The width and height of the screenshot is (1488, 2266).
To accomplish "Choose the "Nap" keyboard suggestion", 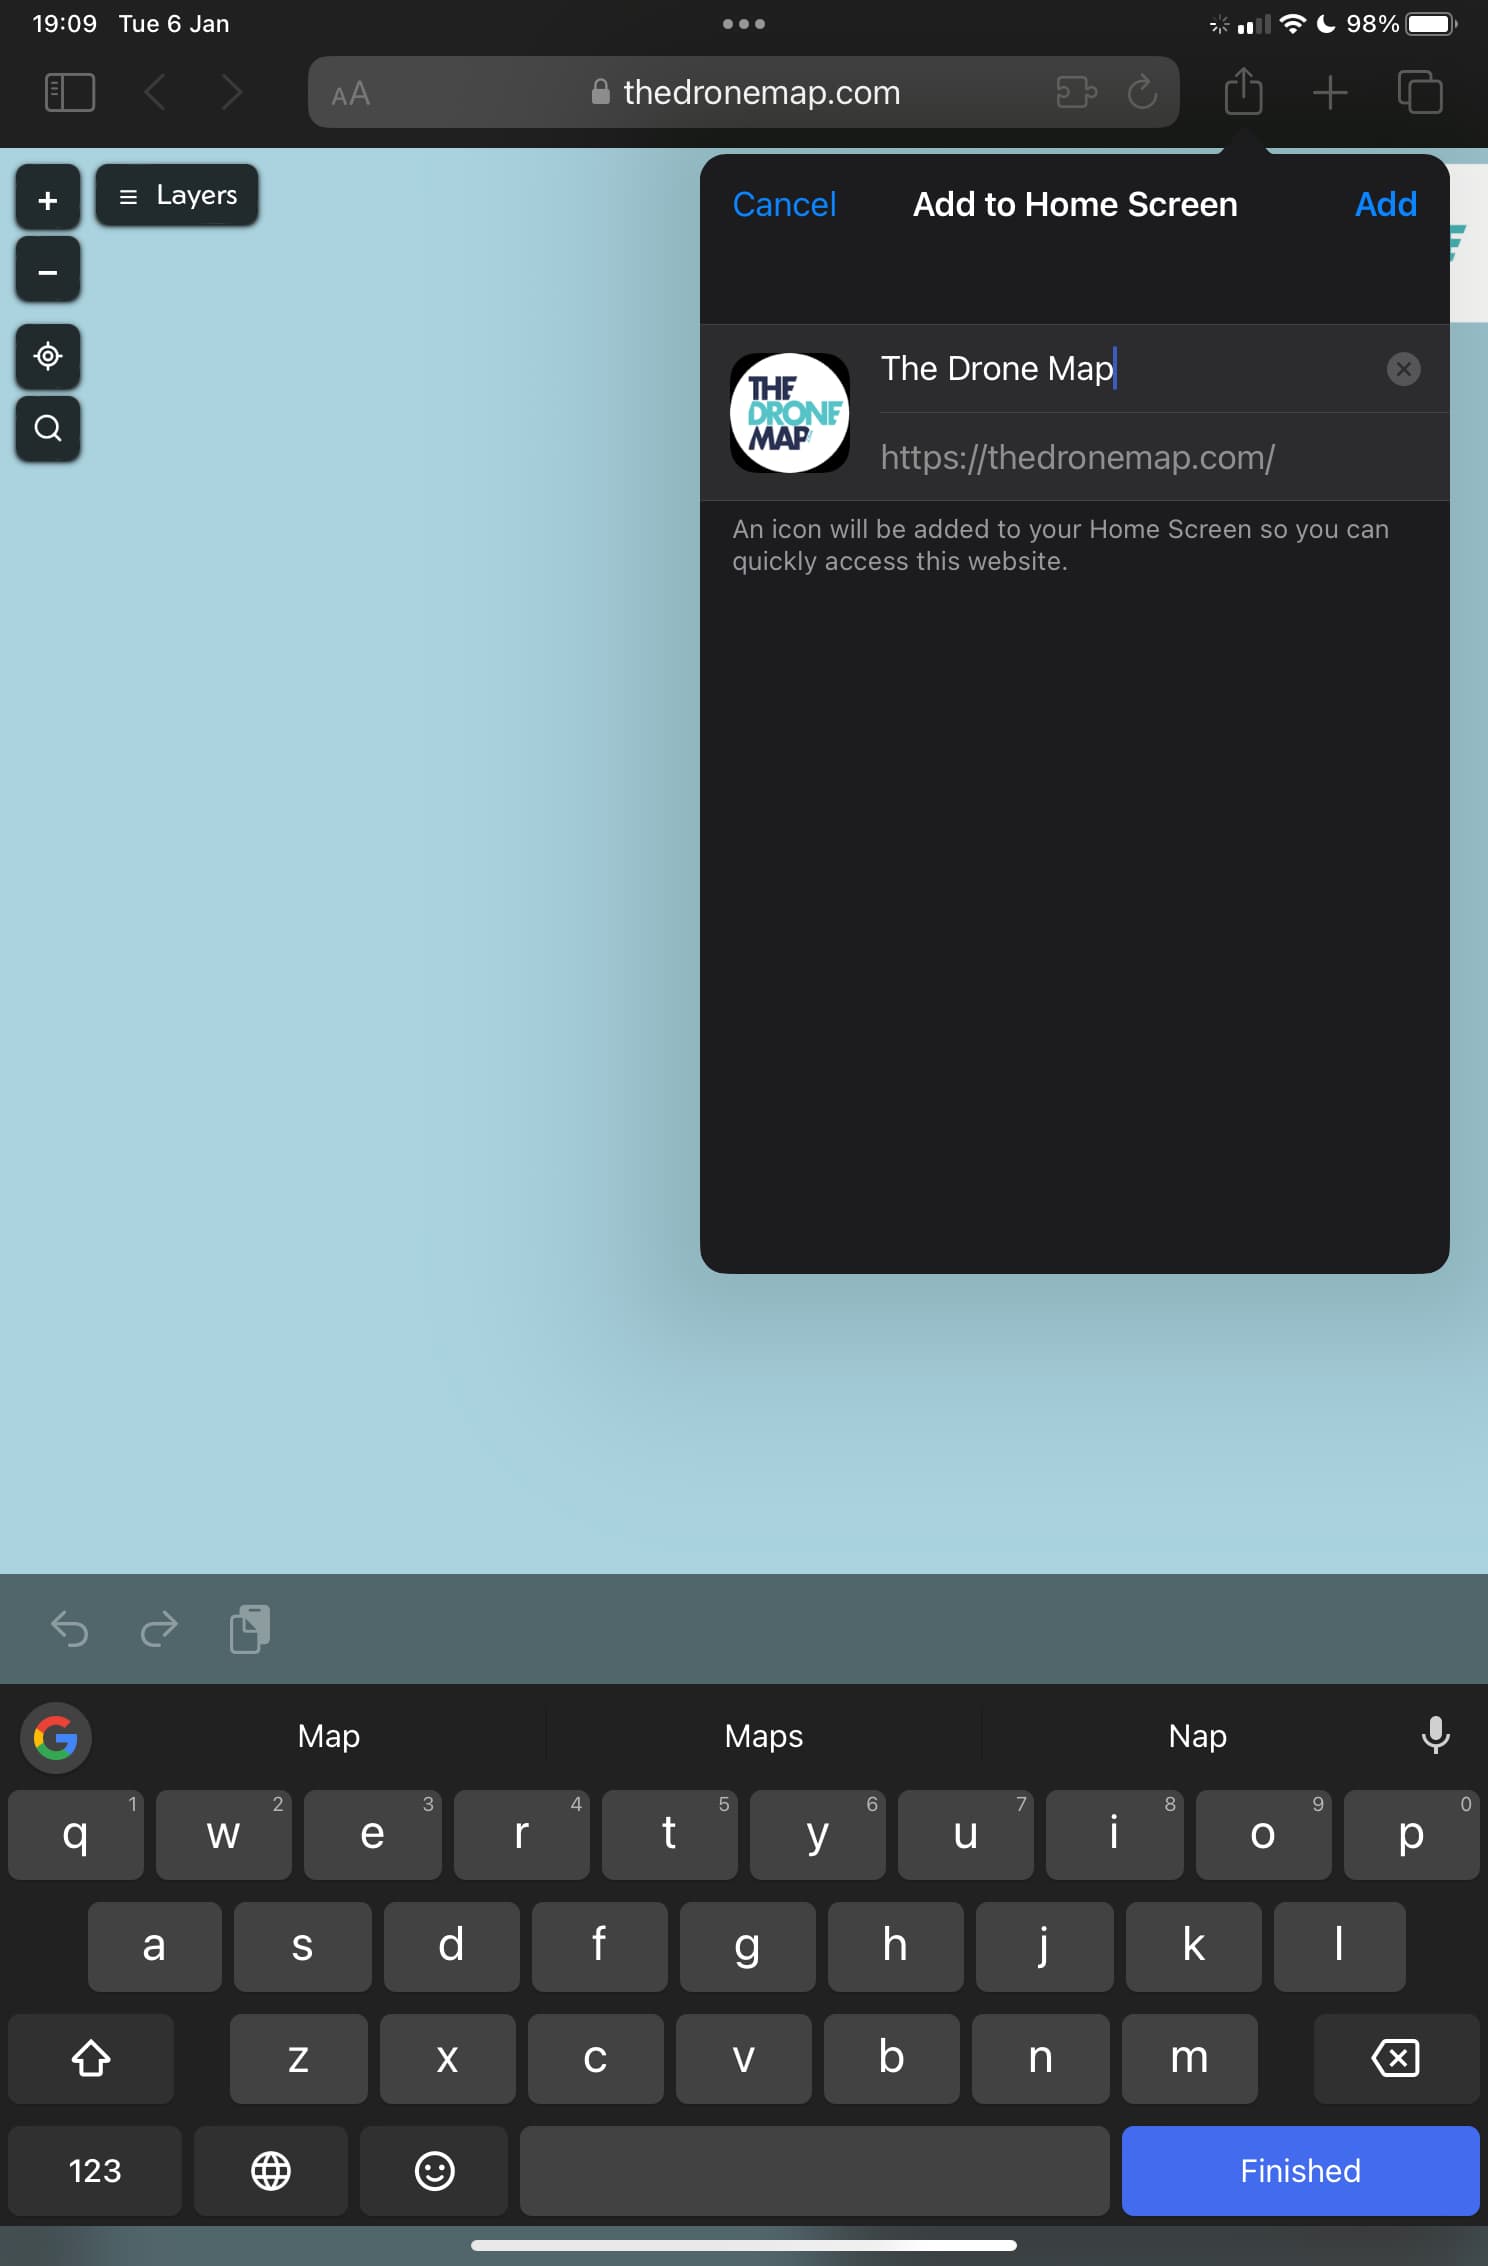I will [1197, 1736].
